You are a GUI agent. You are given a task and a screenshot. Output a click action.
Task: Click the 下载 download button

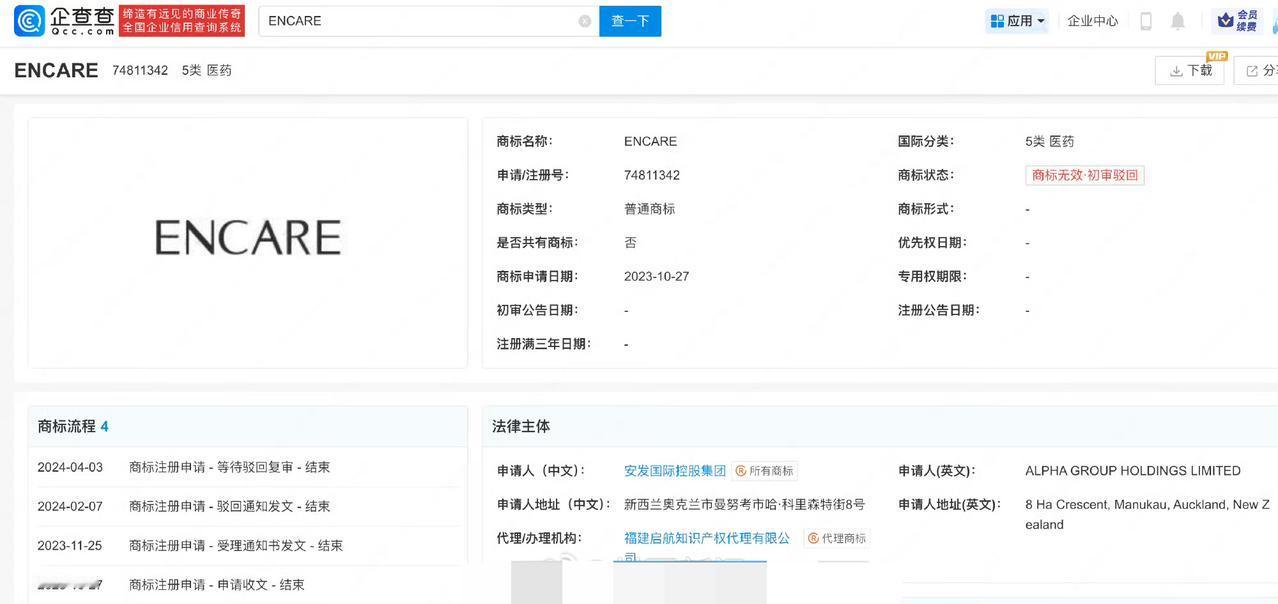point(1190,70)
